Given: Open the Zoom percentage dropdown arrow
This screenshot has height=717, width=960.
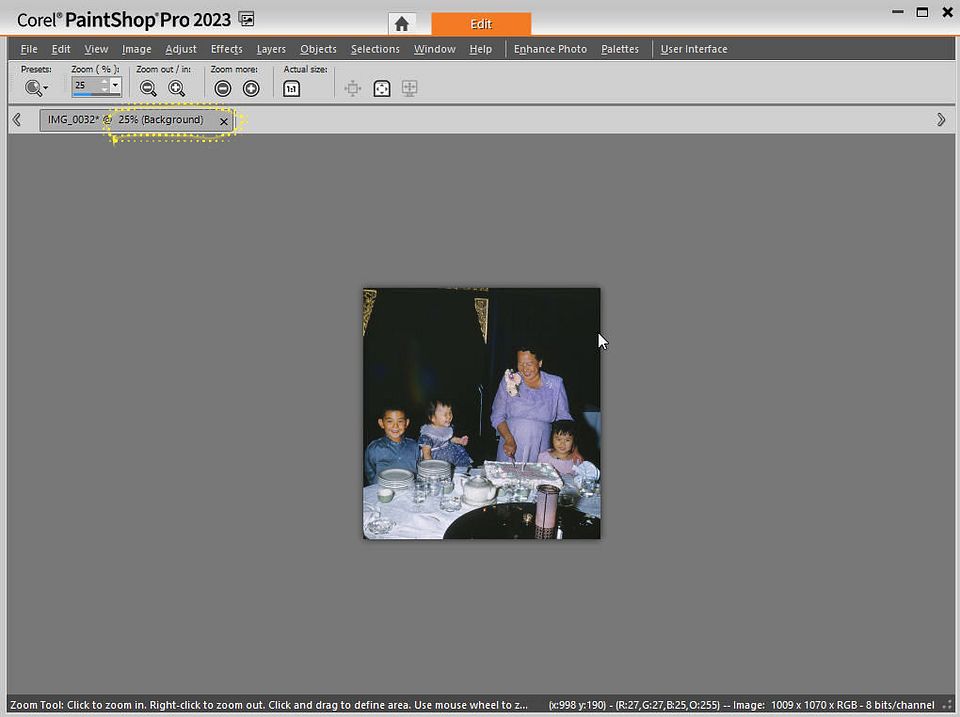Looking at the screenshot, I should [x=114, y=86].
